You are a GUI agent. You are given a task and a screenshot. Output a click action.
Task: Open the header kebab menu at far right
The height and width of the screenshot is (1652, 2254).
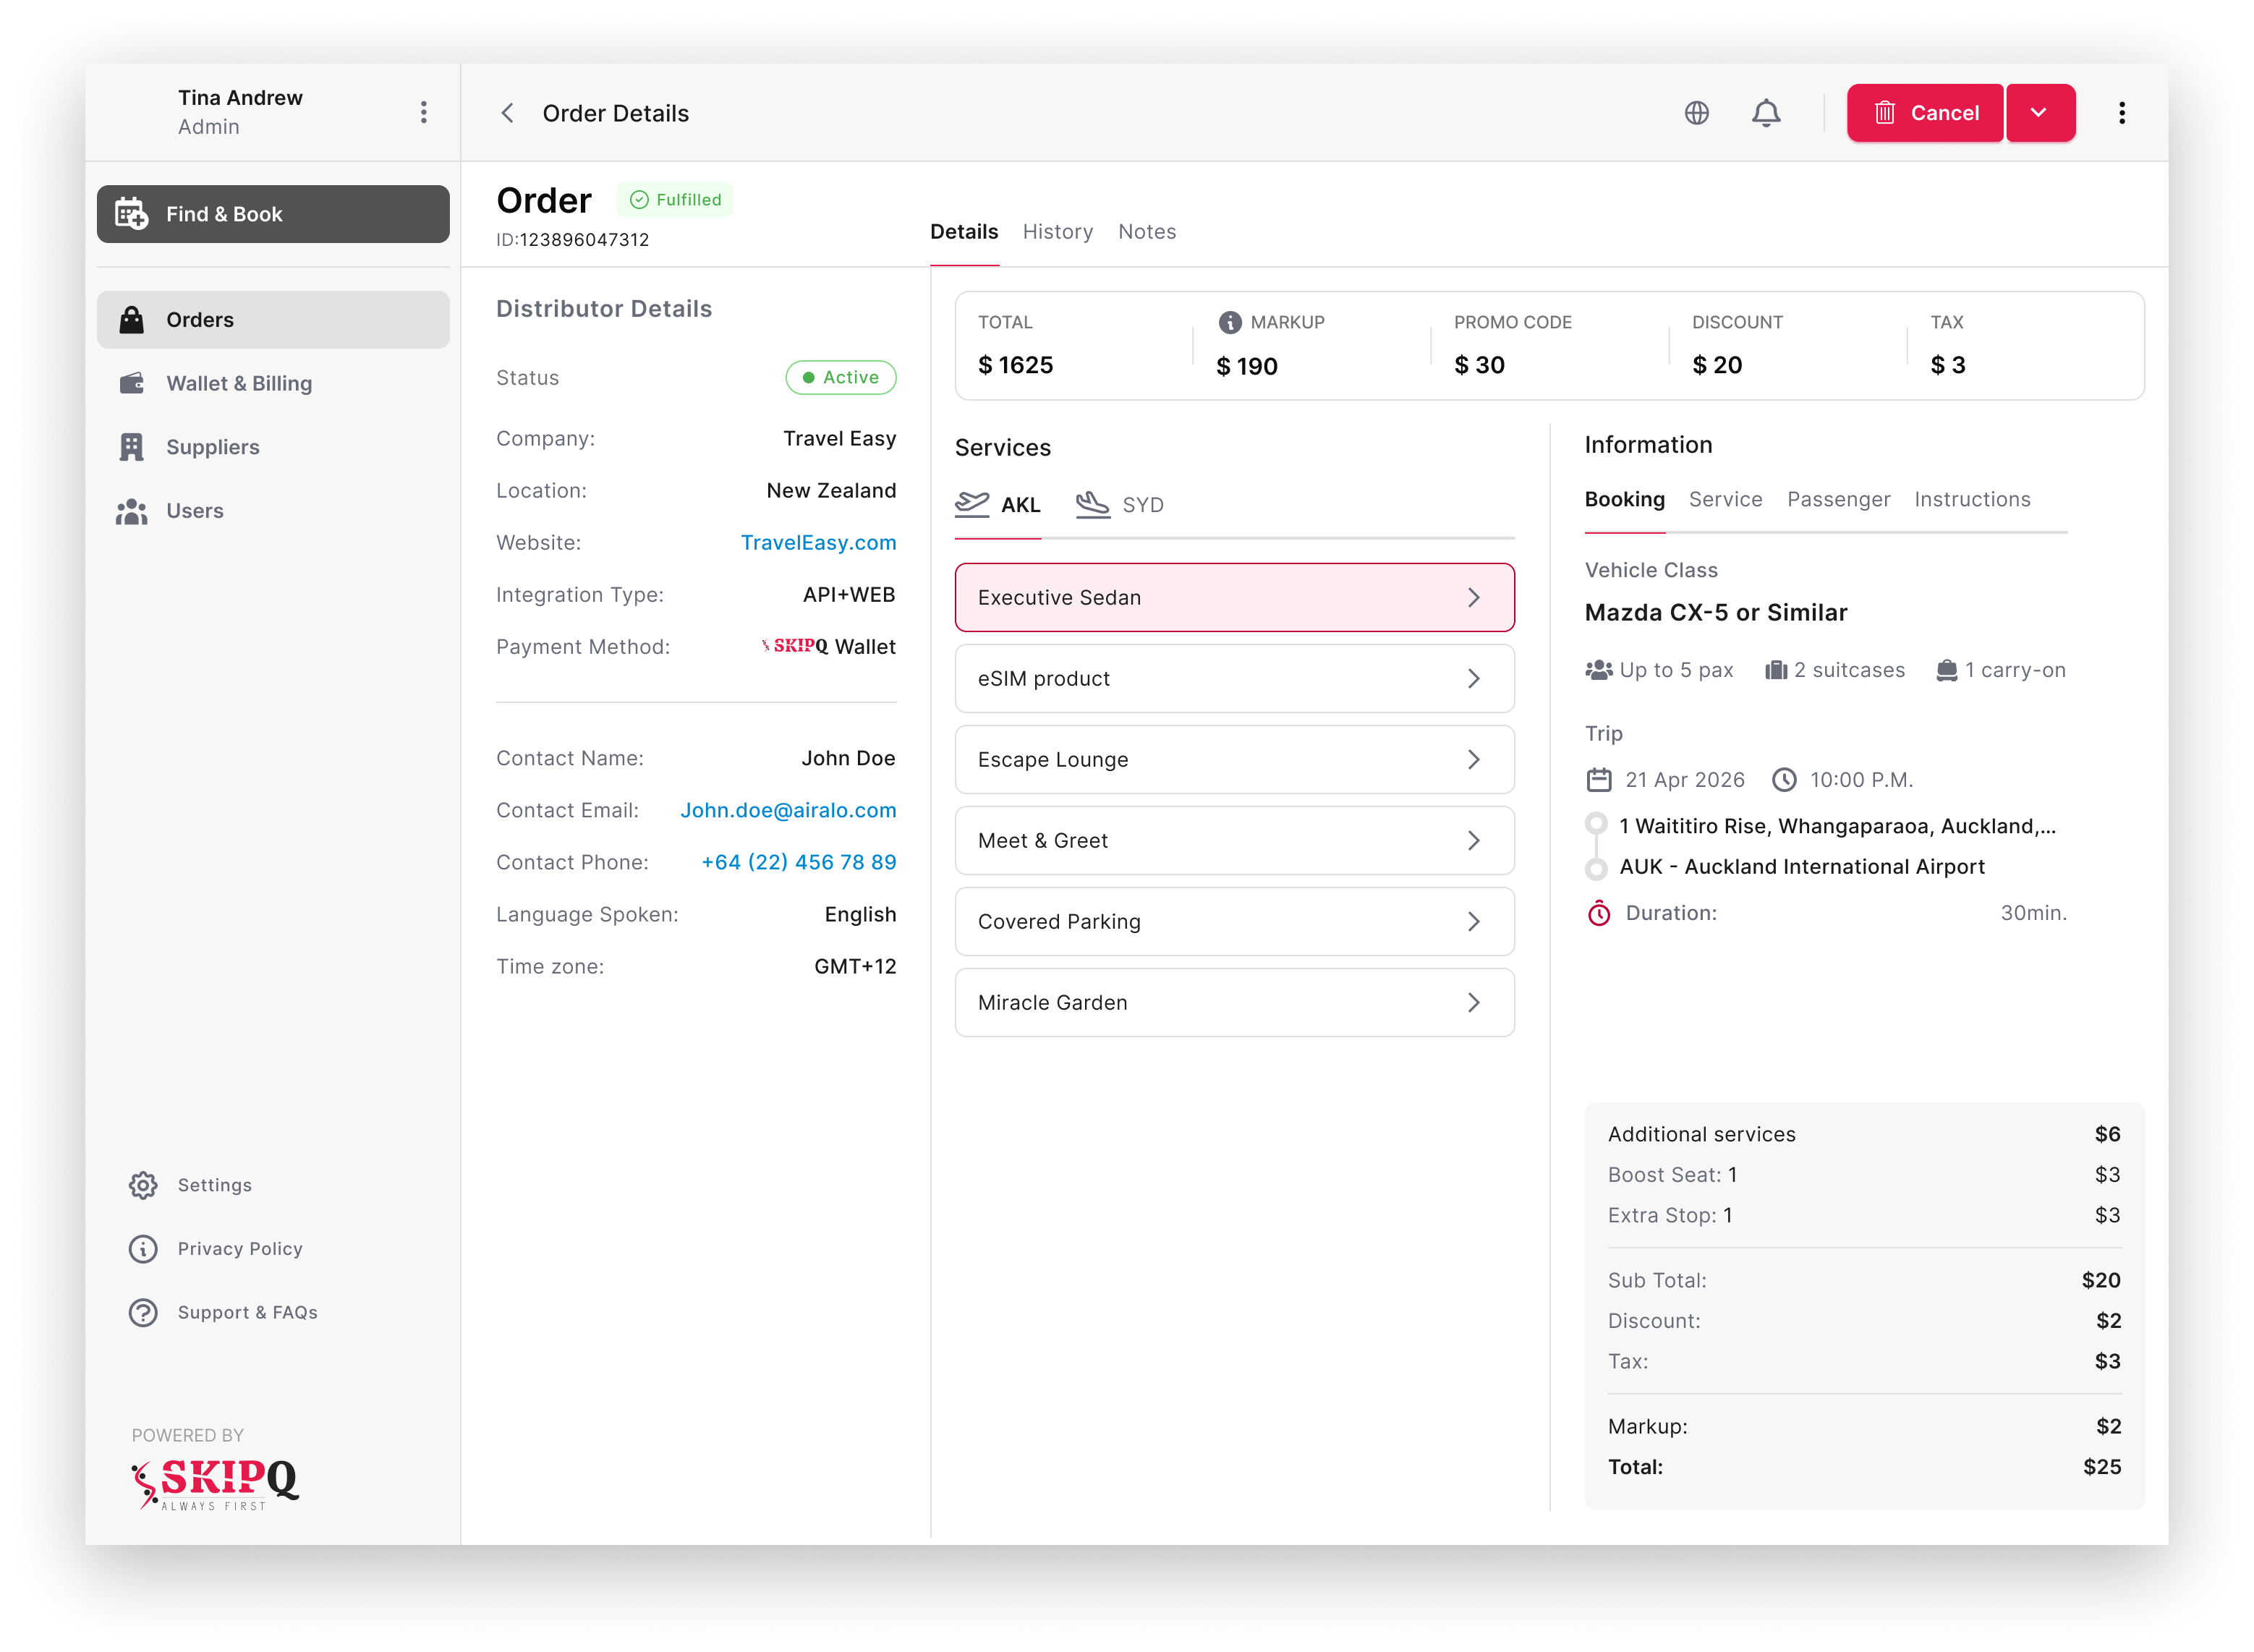2121,113
